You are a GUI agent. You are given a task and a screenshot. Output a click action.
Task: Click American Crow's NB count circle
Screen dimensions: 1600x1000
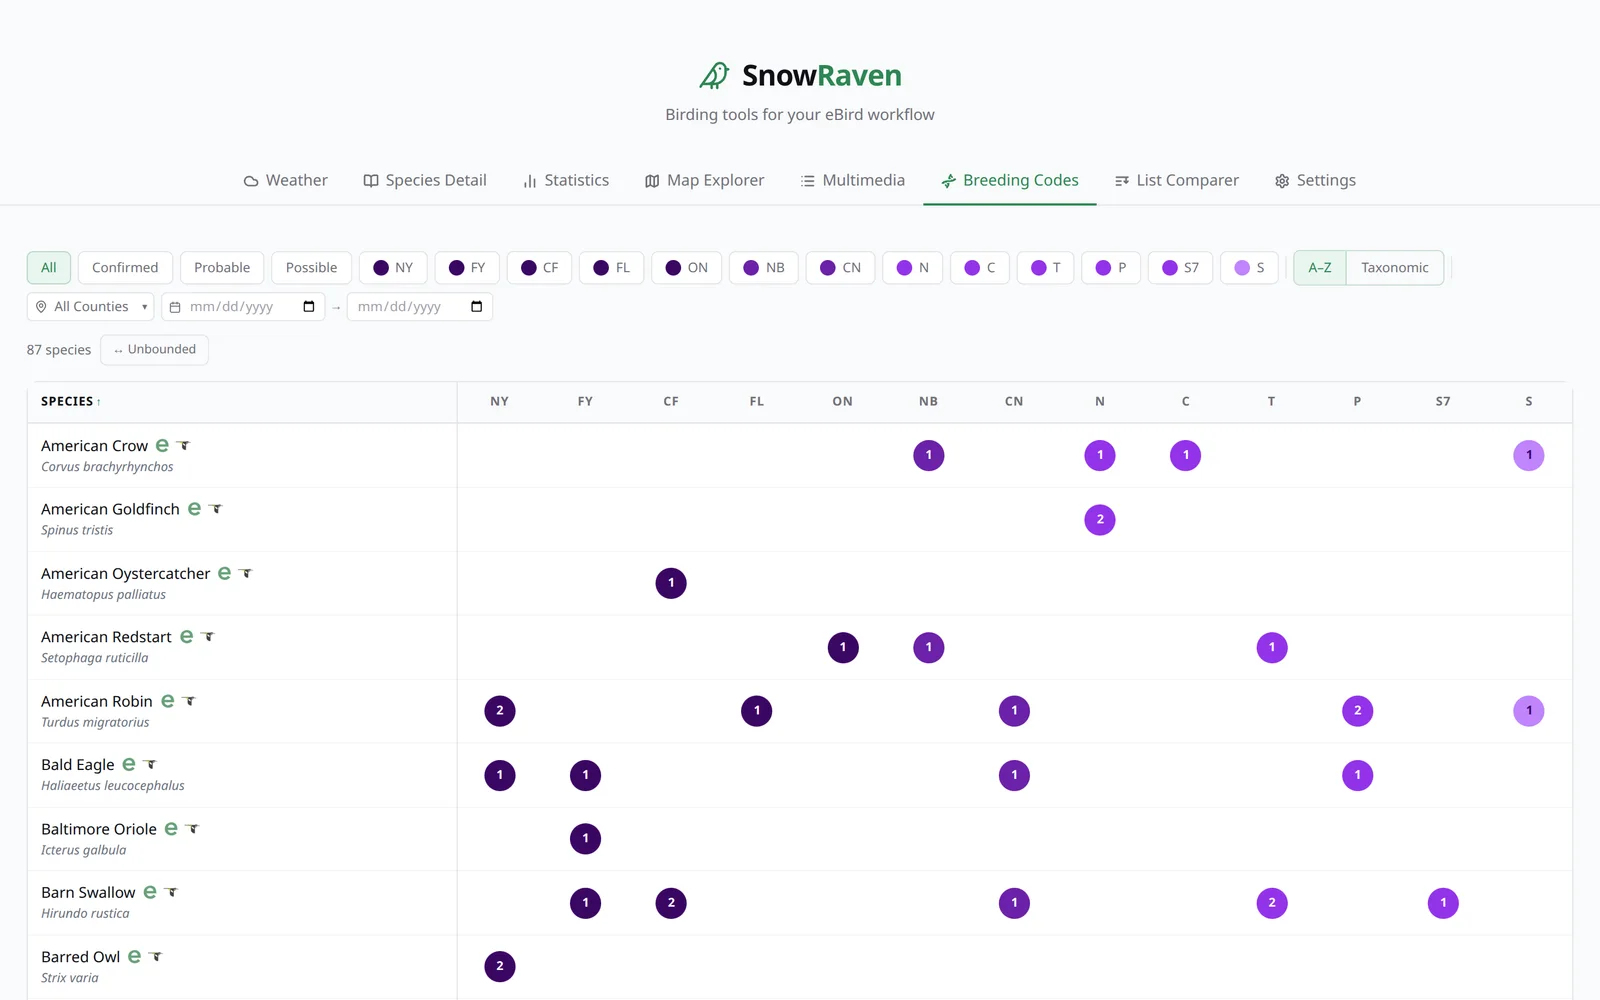929,455
